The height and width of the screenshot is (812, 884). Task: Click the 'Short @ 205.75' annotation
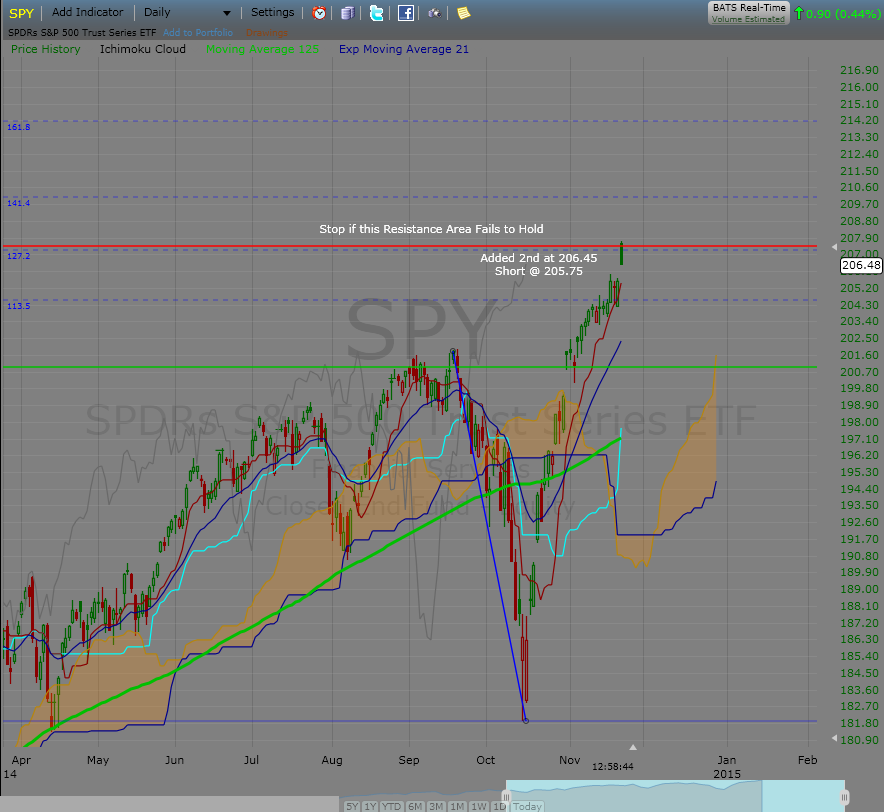coord(538,271)
